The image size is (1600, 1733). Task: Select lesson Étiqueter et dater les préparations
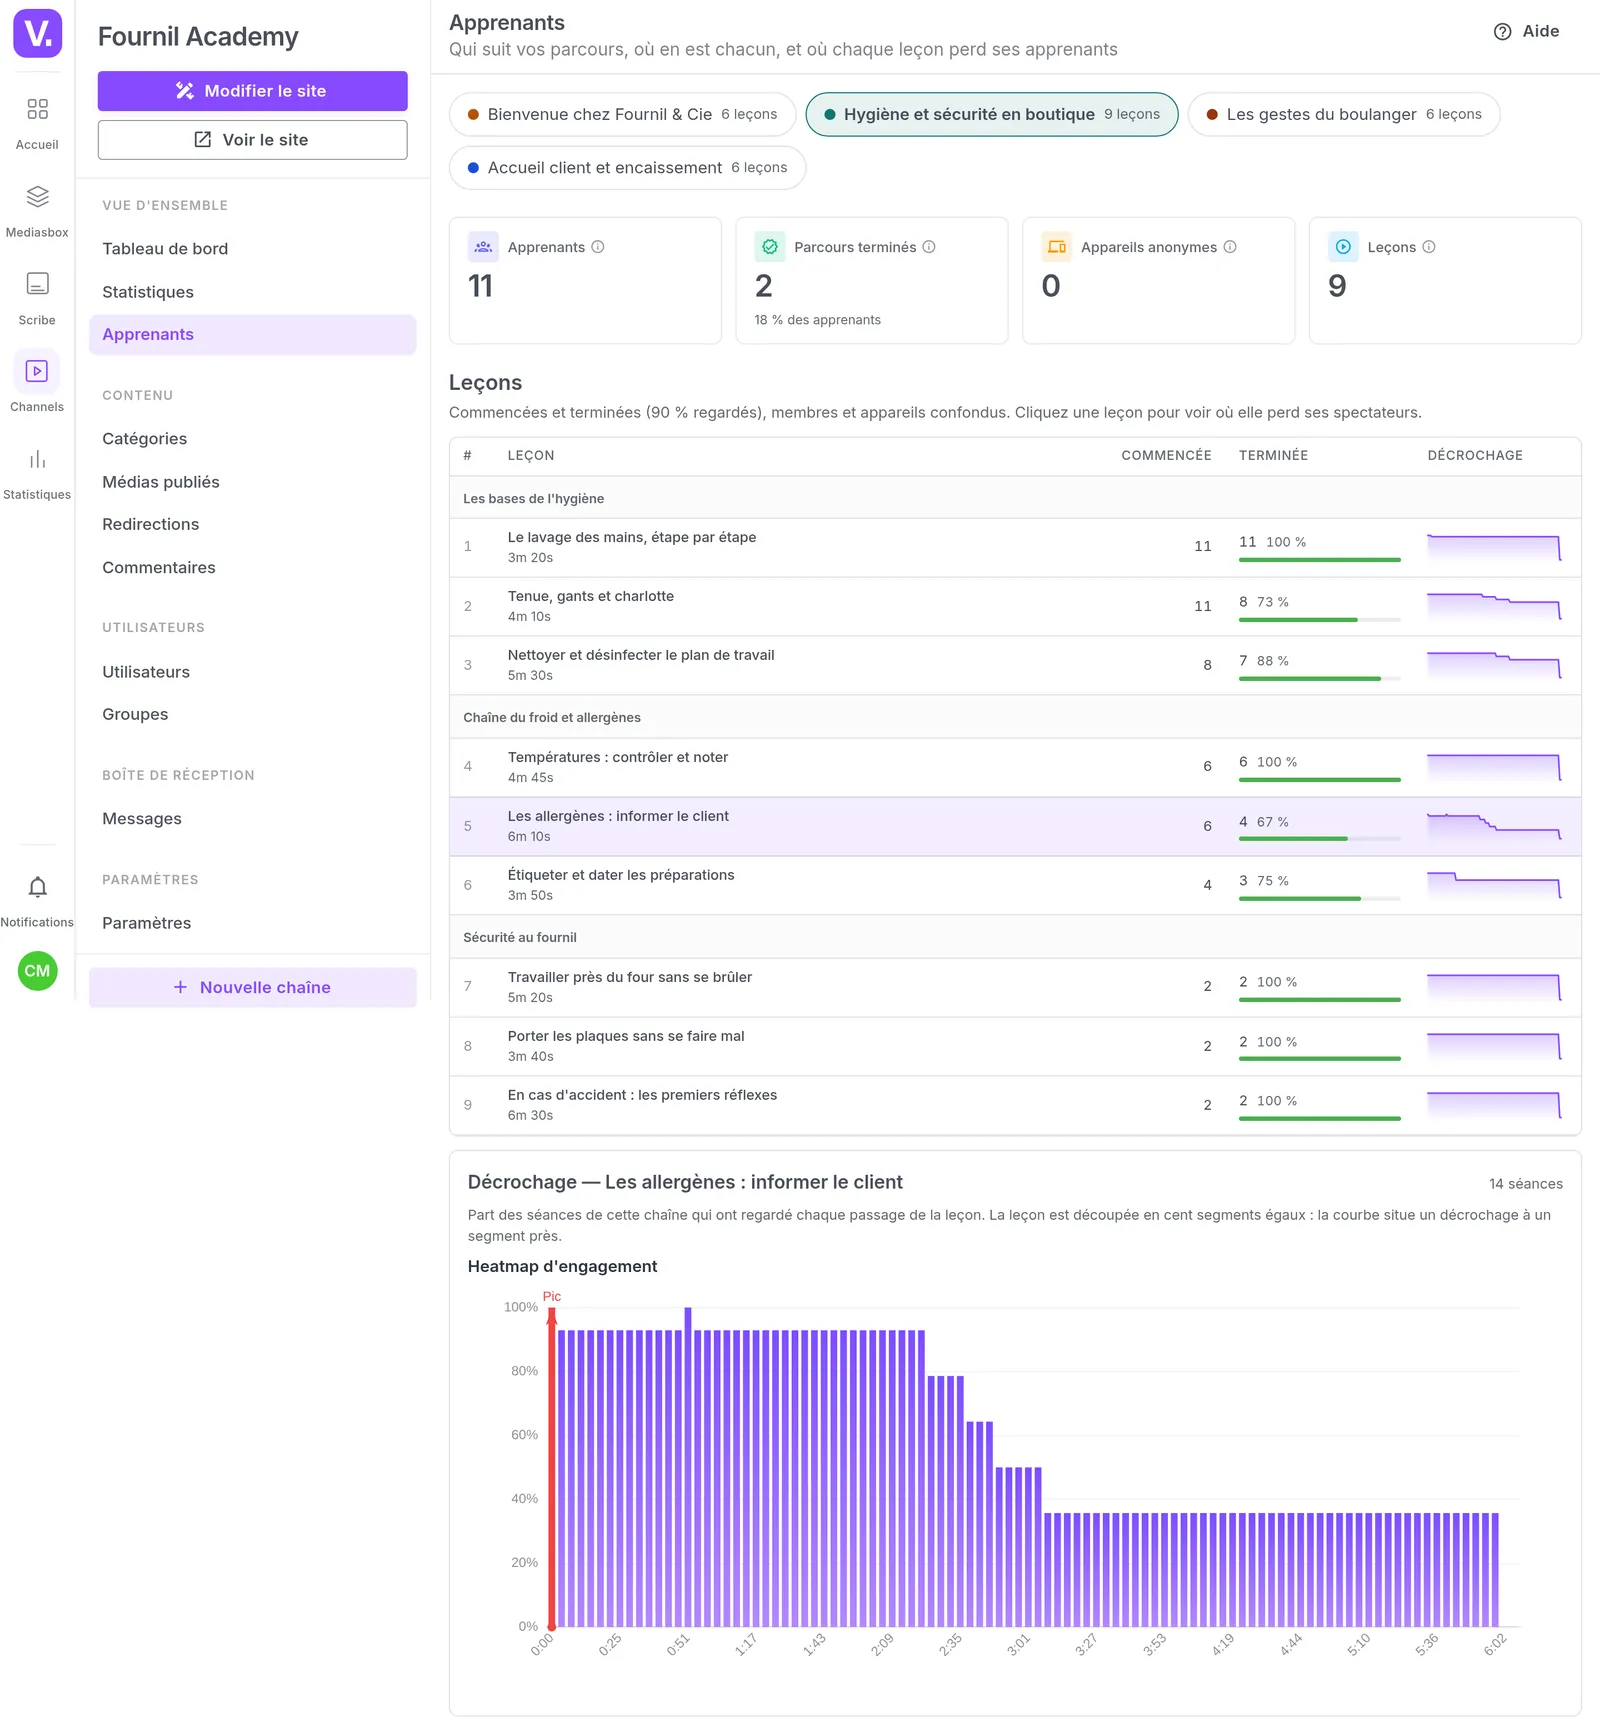[x=1015, y=885]
